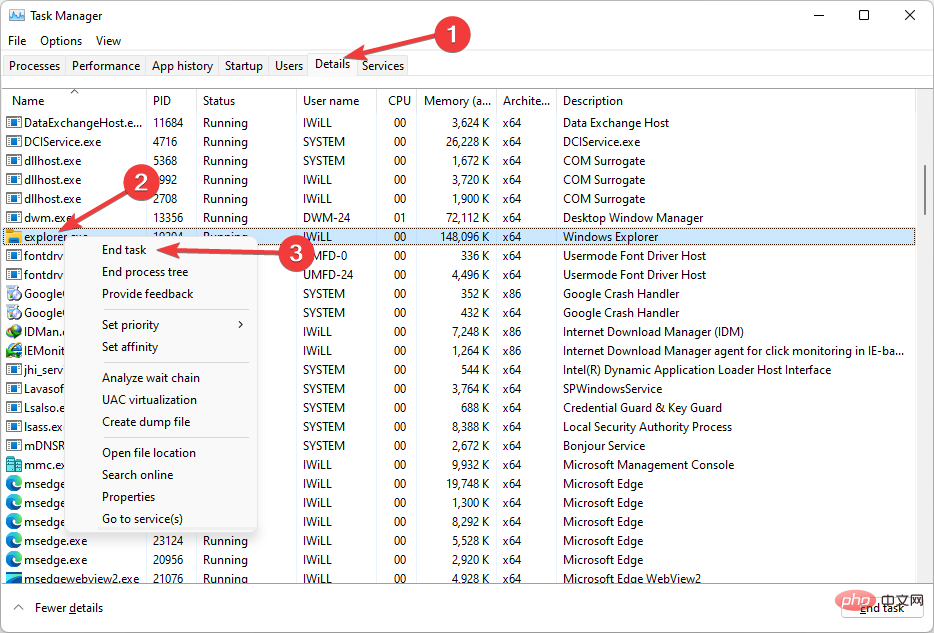Click the mmc.exe console icon
934x633 pixels.
click(x=14, y=464)
